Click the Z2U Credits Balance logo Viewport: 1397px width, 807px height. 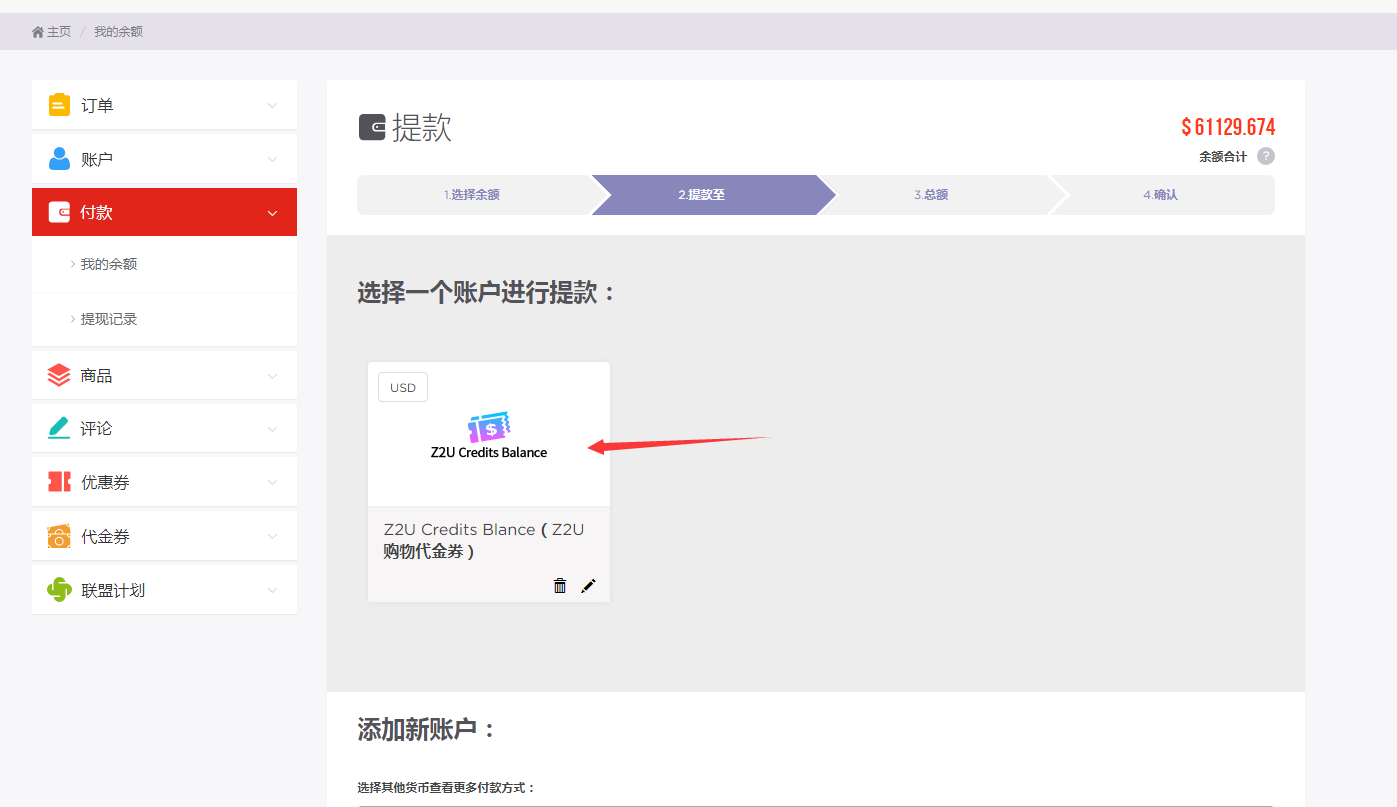pyautogui.click(x=489, y=435)
